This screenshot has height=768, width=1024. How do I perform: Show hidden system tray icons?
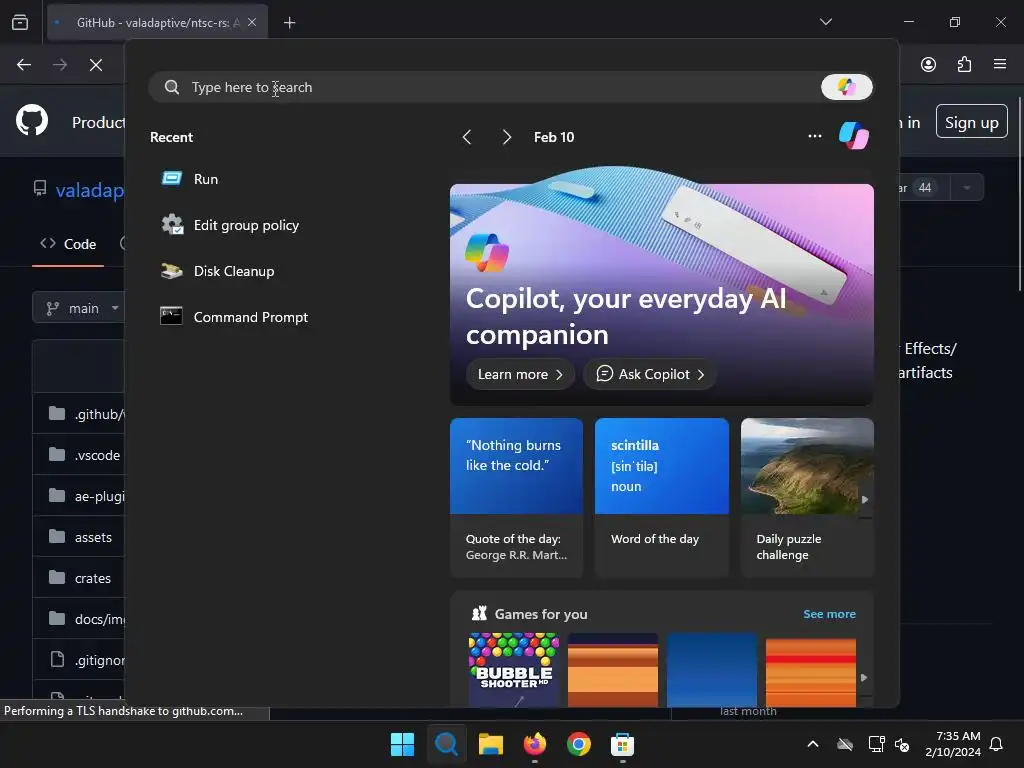click(x=813, y=744)
